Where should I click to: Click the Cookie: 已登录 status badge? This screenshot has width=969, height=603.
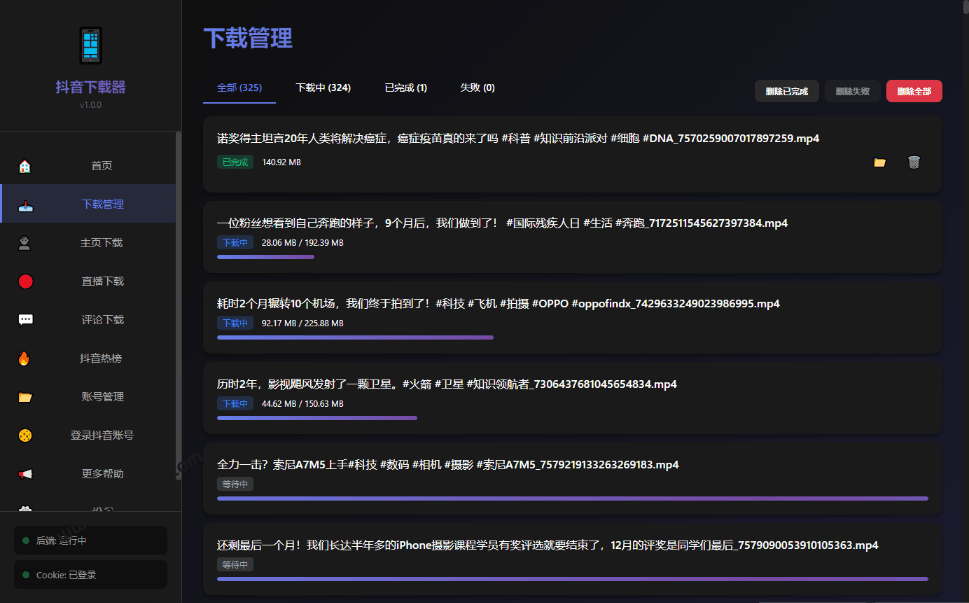pos(89,574)
